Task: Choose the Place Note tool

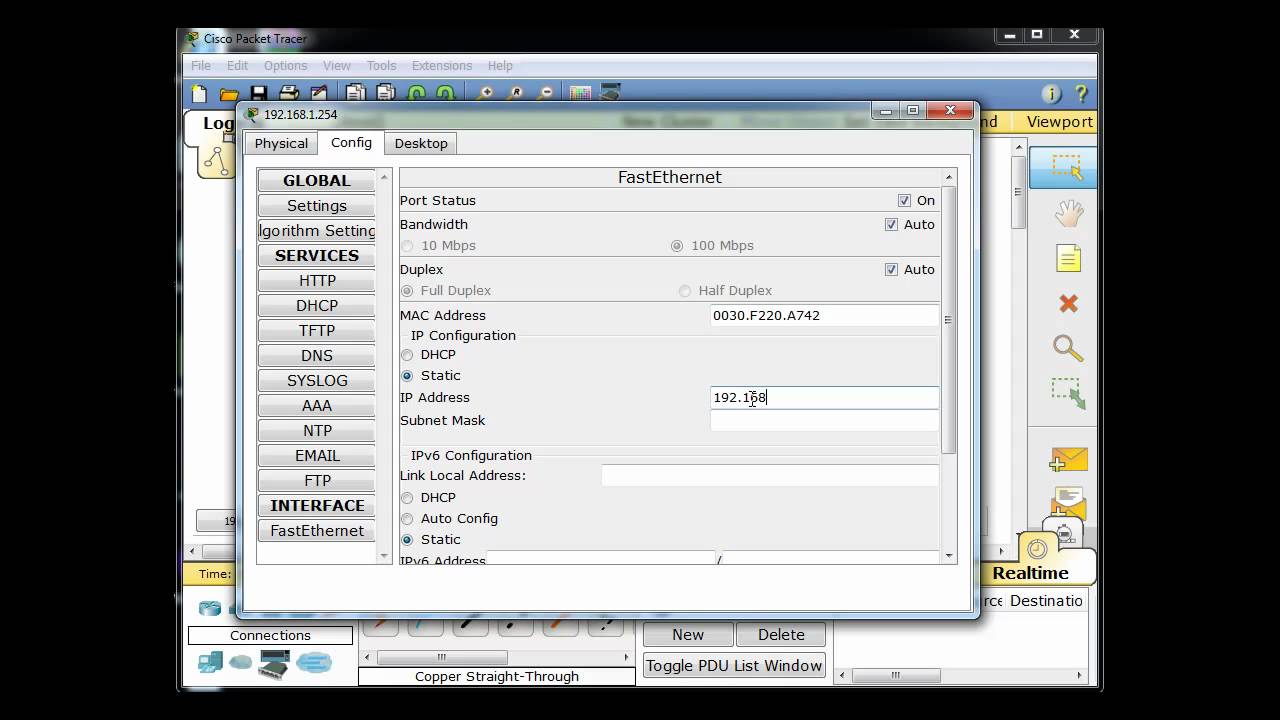Action: pos(1068,258)
